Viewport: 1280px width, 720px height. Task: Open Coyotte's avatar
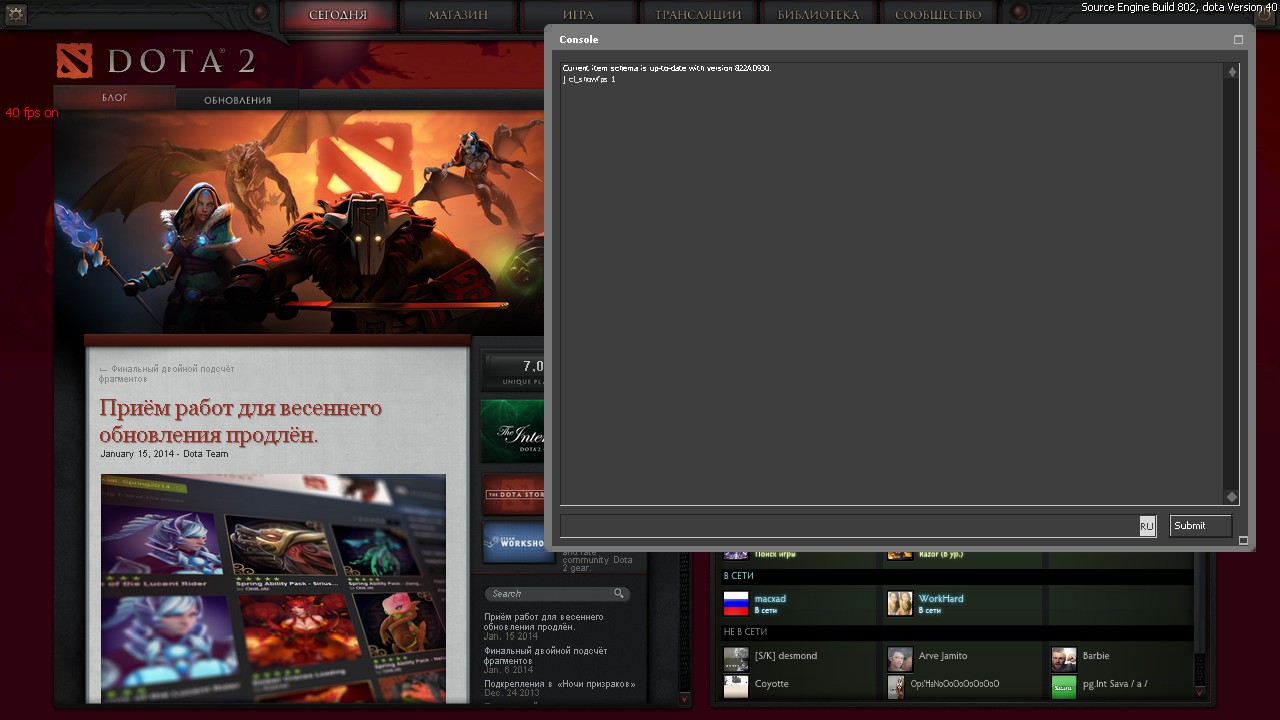click(x=736, y=687)
